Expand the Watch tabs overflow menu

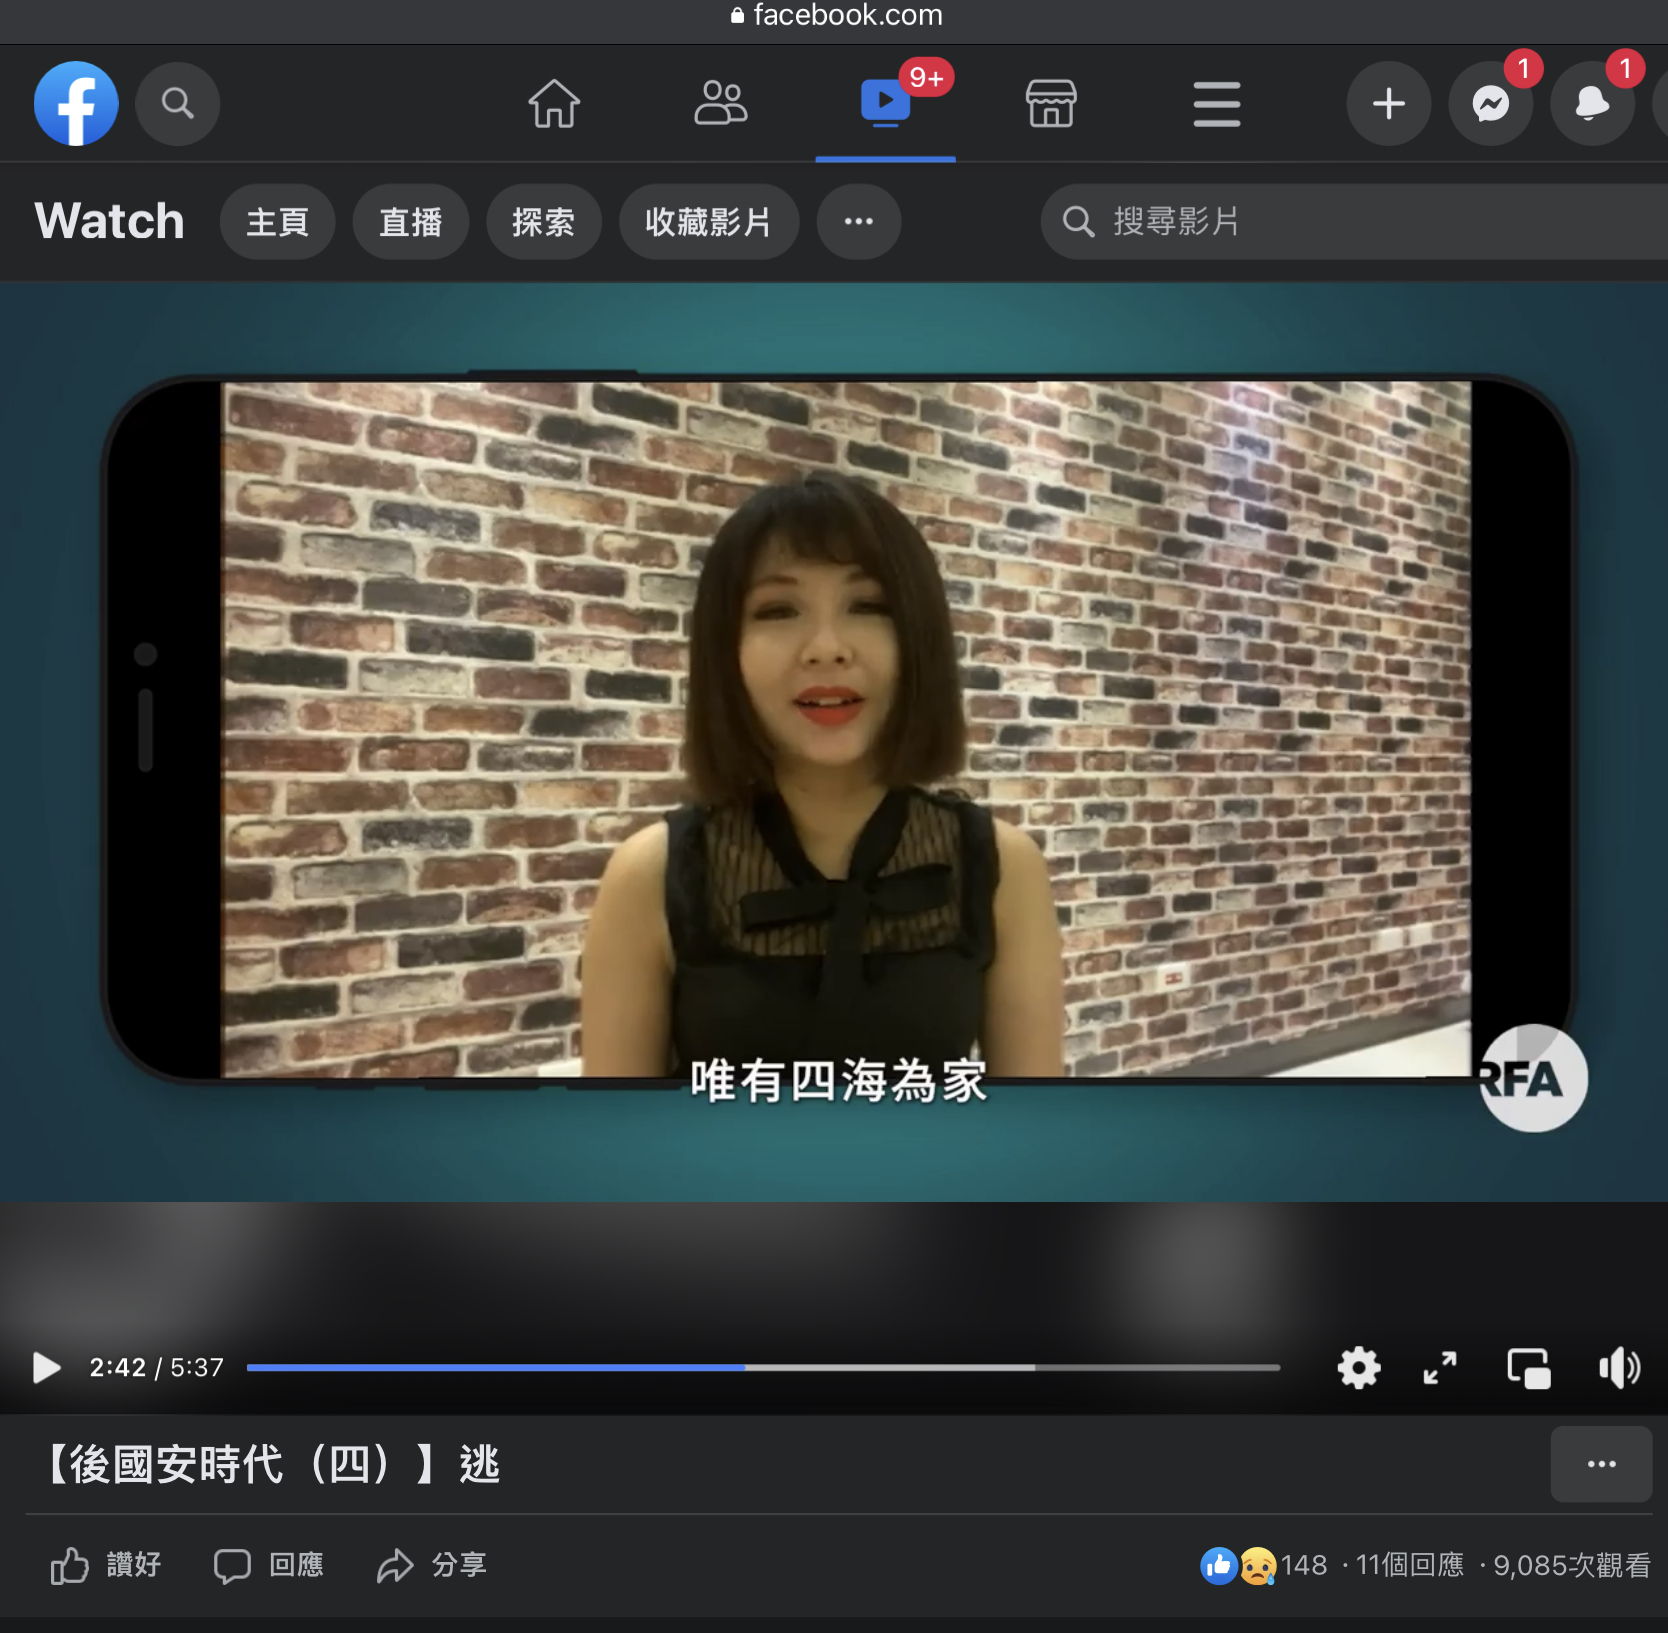pos(858,222)
